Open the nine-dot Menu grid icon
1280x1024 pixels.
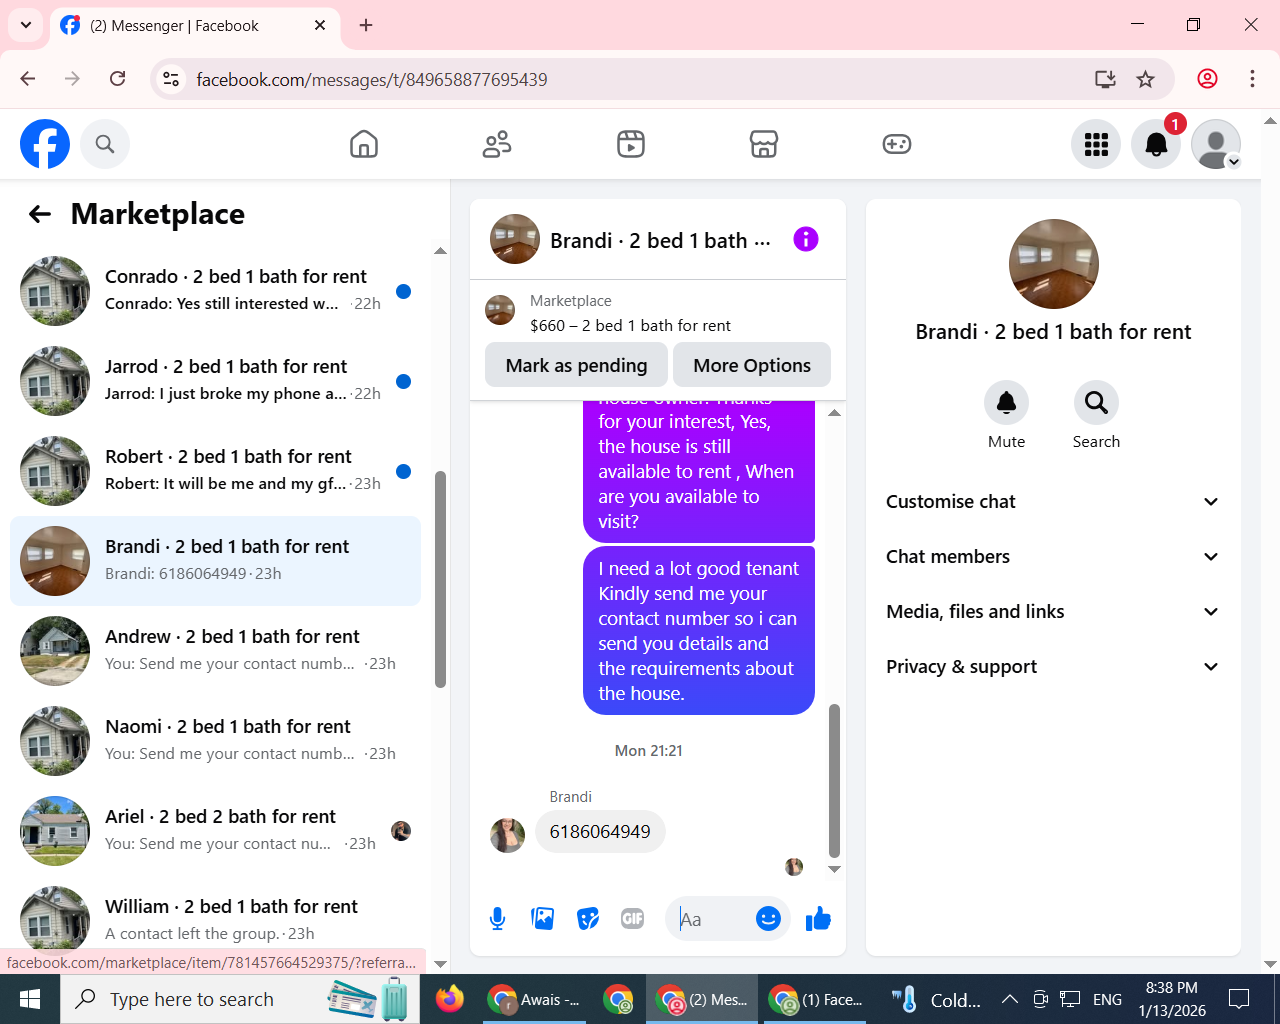pyautogui.click(x=1096, y=144)
